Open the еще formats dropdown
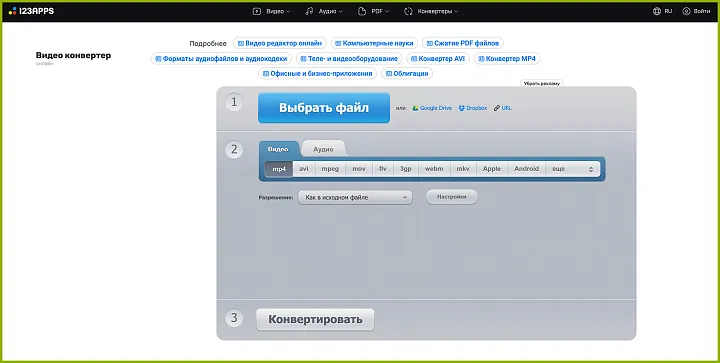The image size is (720, 363). tap(573, 169)
